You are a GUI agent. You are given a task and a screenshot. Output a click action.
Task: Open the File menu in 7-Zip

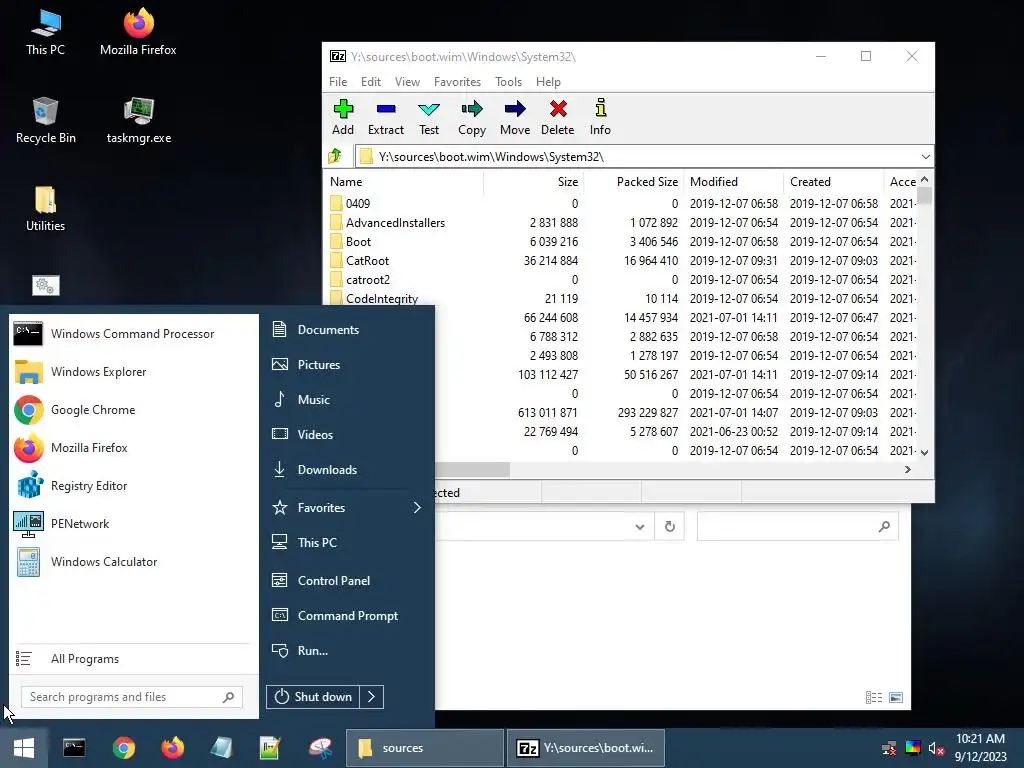(338, 82)
